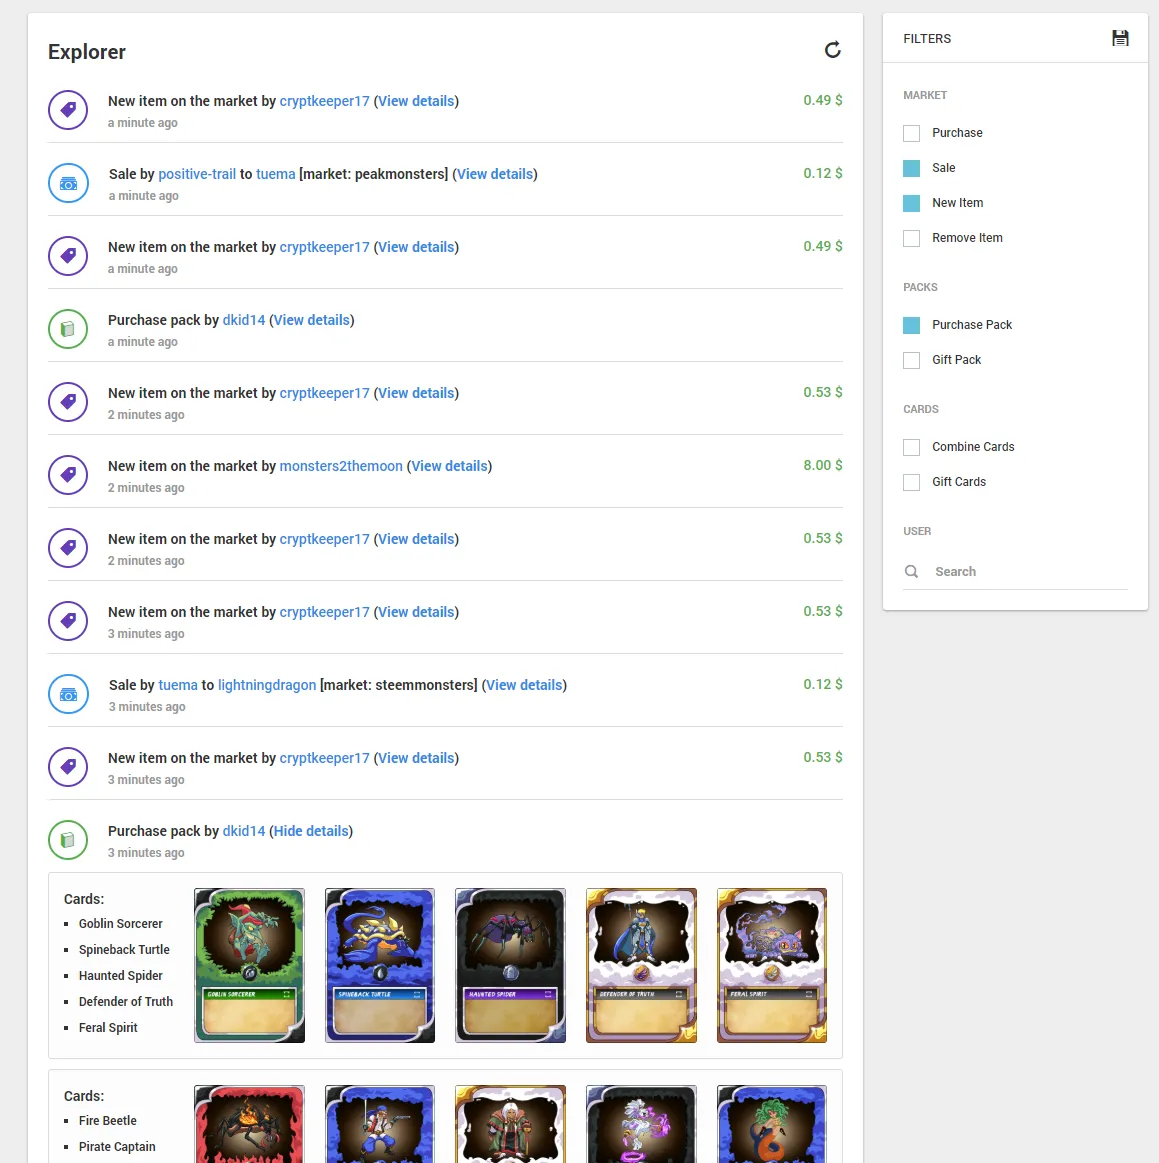Click the Pirate Captain card image

pos(380,1124)
